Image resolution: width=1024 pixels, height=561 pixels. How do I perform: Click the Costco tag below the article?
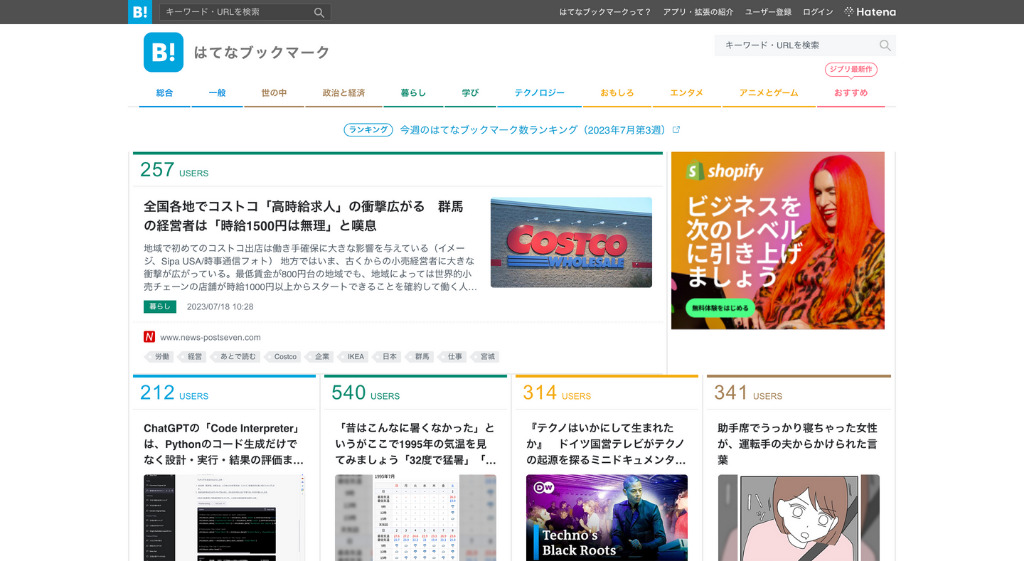click(286, 356)
